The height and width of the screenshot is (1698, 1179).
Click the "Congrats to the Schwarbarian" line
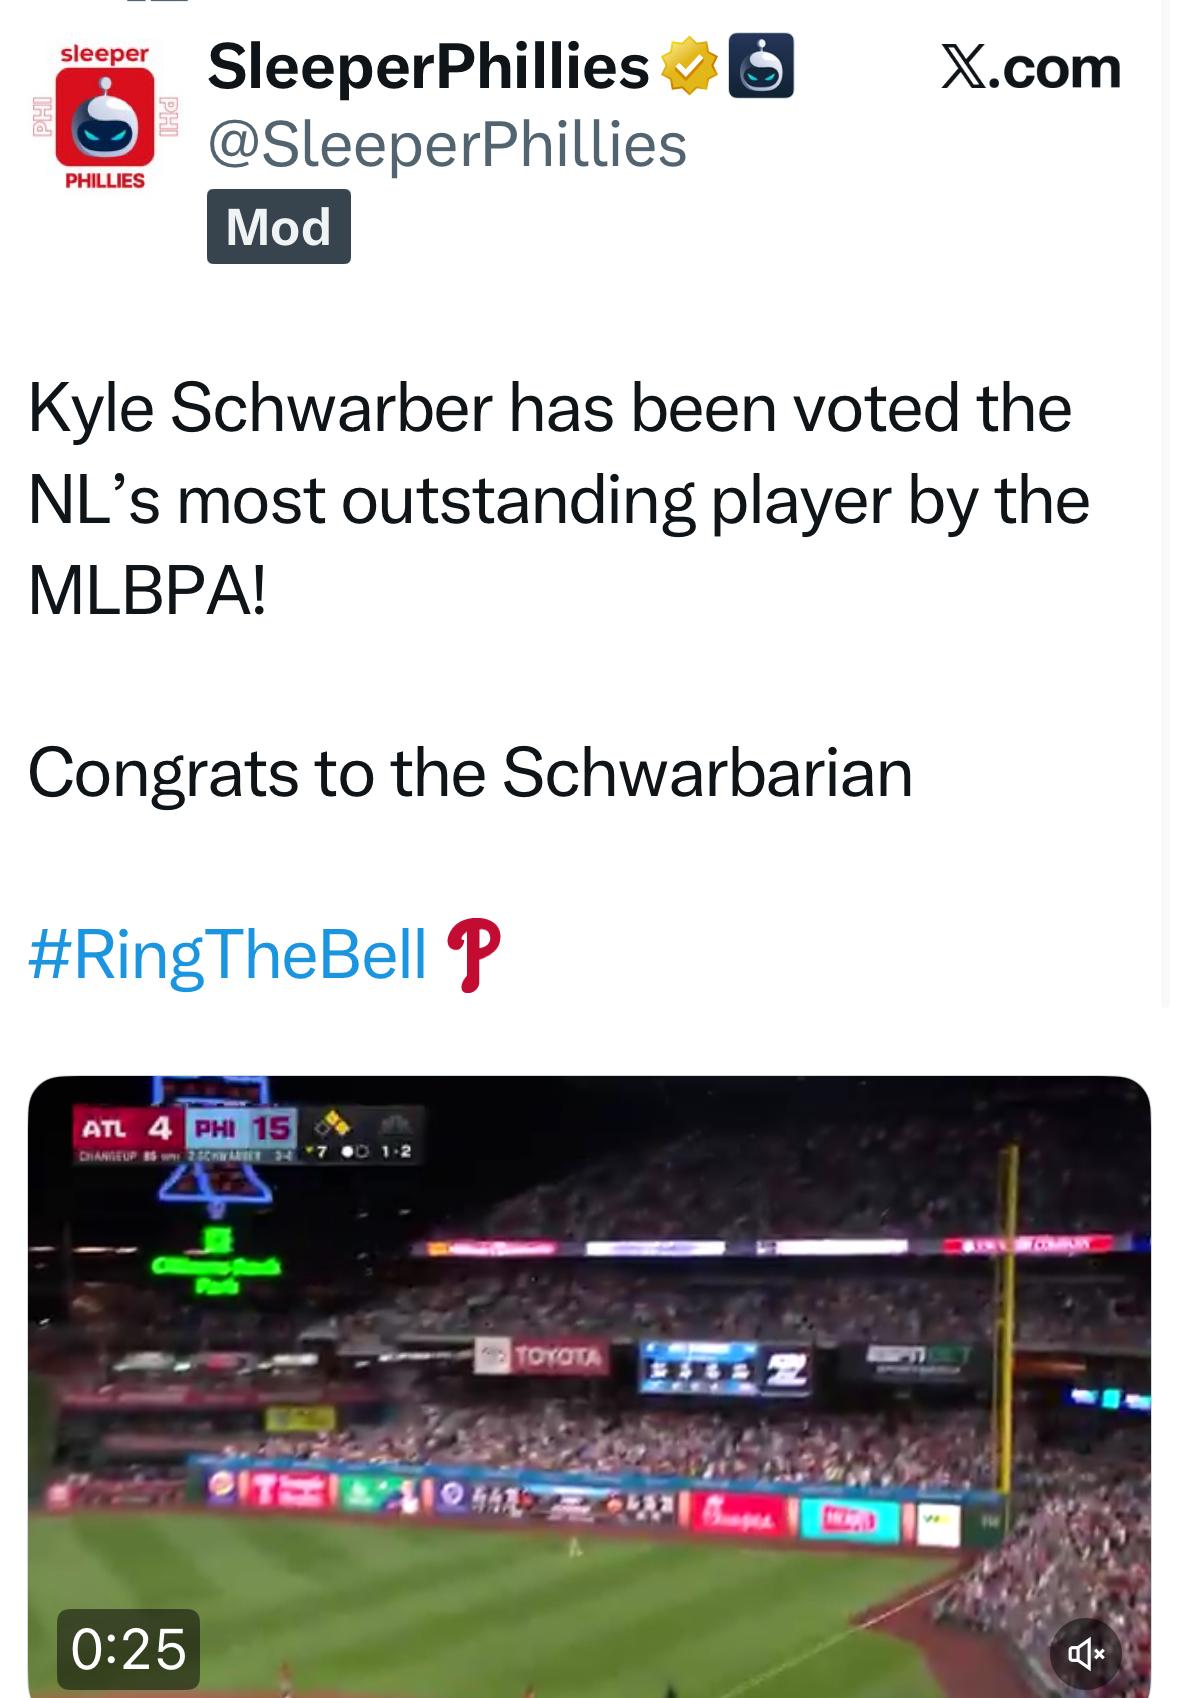[x=470, y=773]
